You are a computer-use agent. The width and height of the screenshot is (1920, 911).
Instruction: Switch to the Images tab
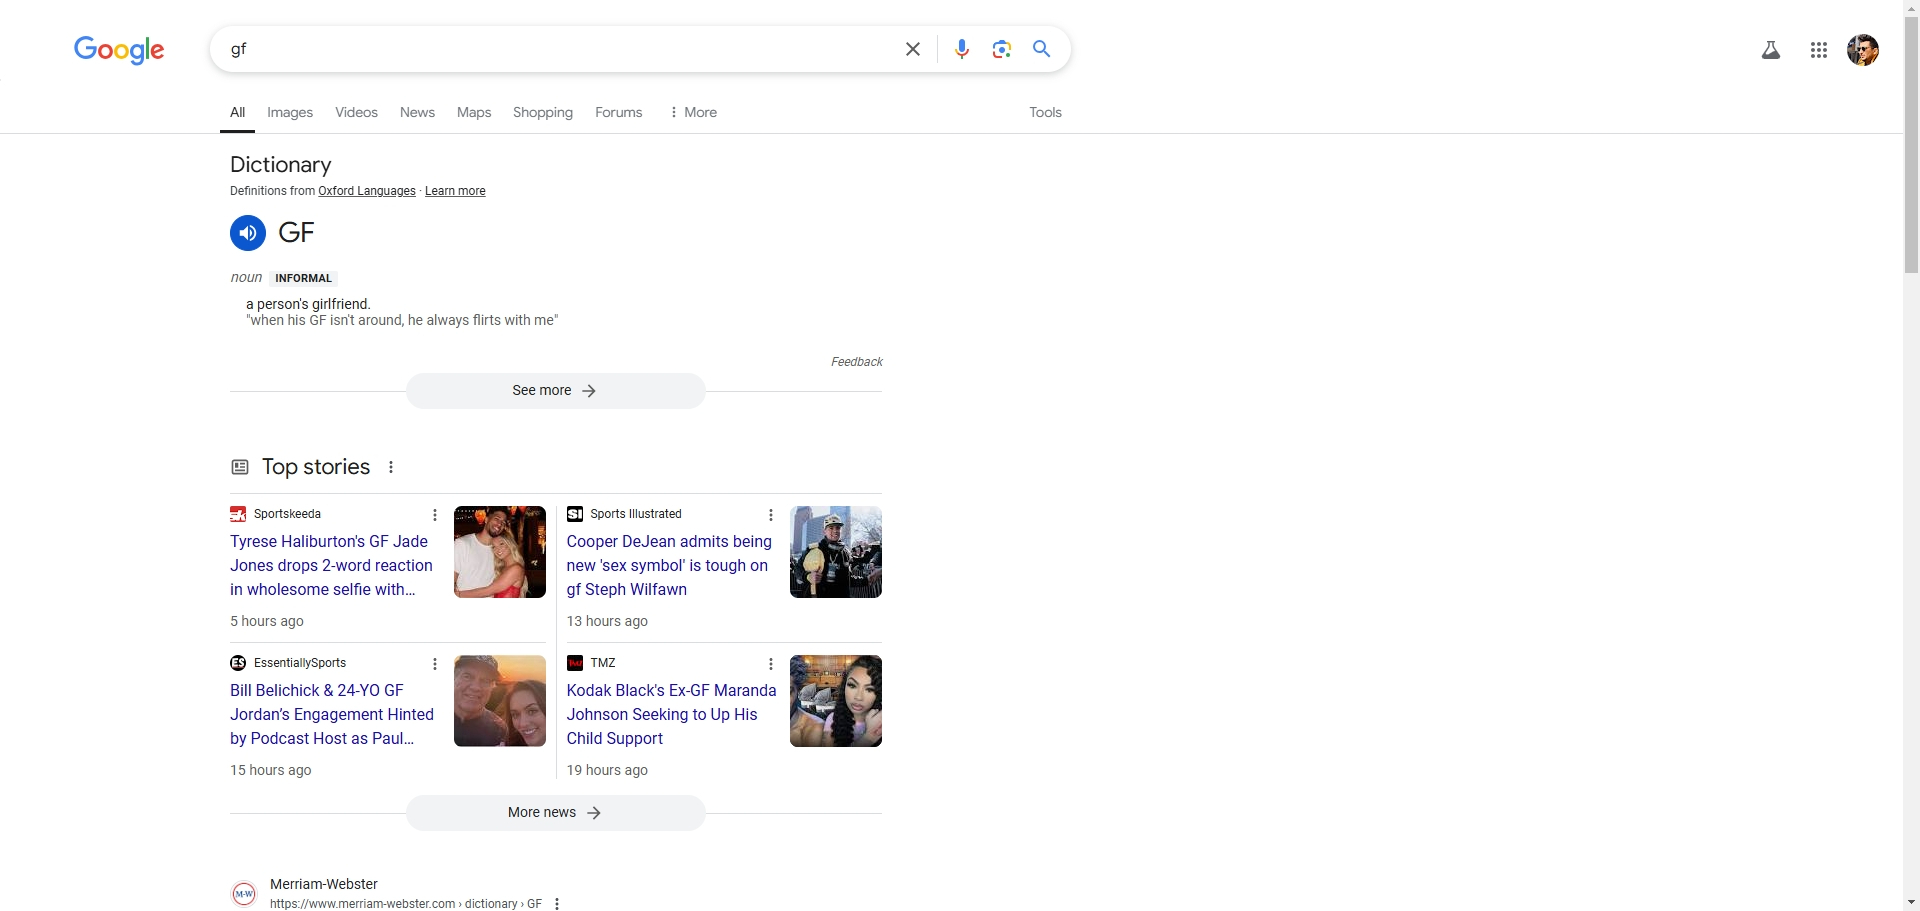[290, 112]
